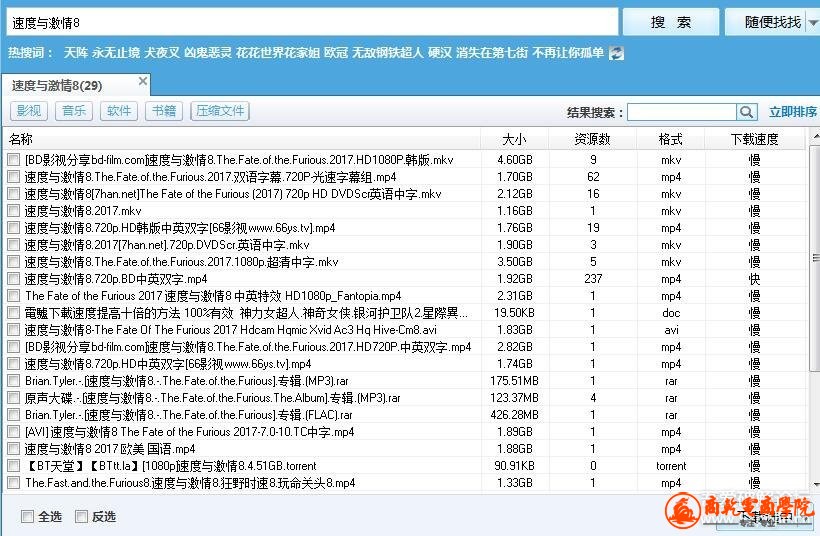The height and width of the screenshot is (536, 820).
Task: Tick checkbox for 速度与激情8.2017.mkv
Action: tap(14, 211)
